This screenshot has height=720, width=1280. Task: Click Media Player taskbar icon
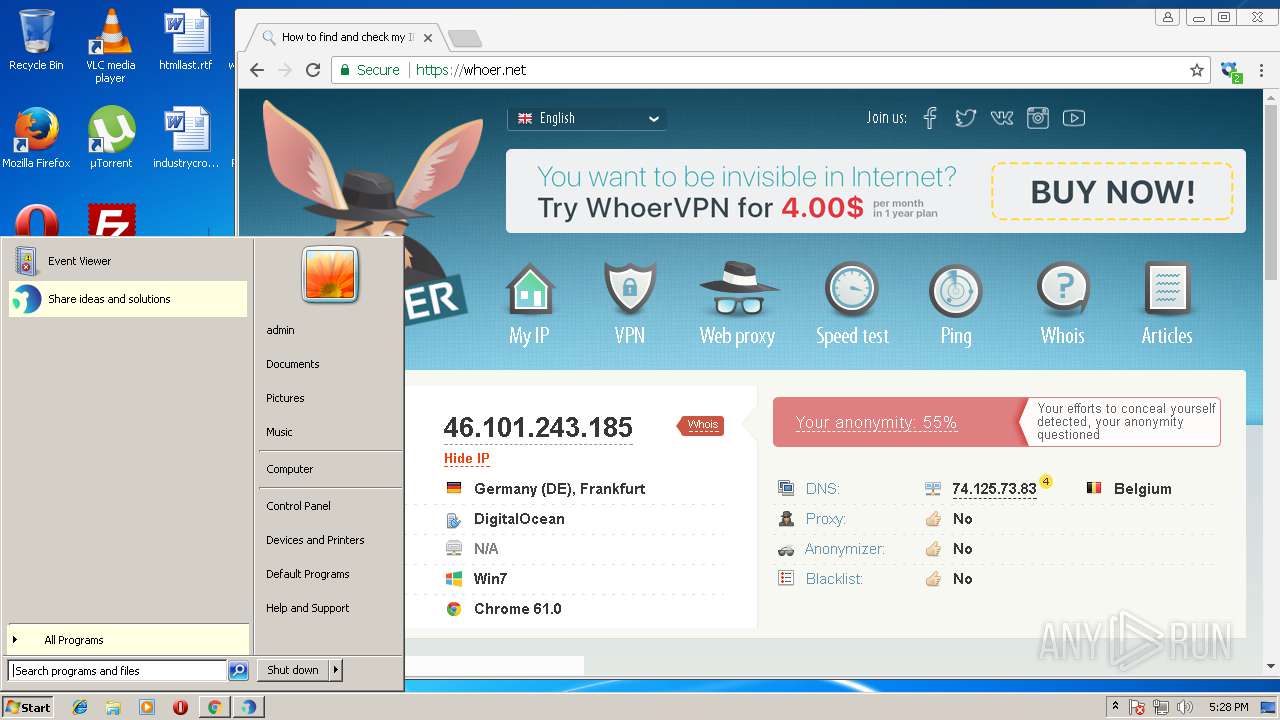click(147, 707)
